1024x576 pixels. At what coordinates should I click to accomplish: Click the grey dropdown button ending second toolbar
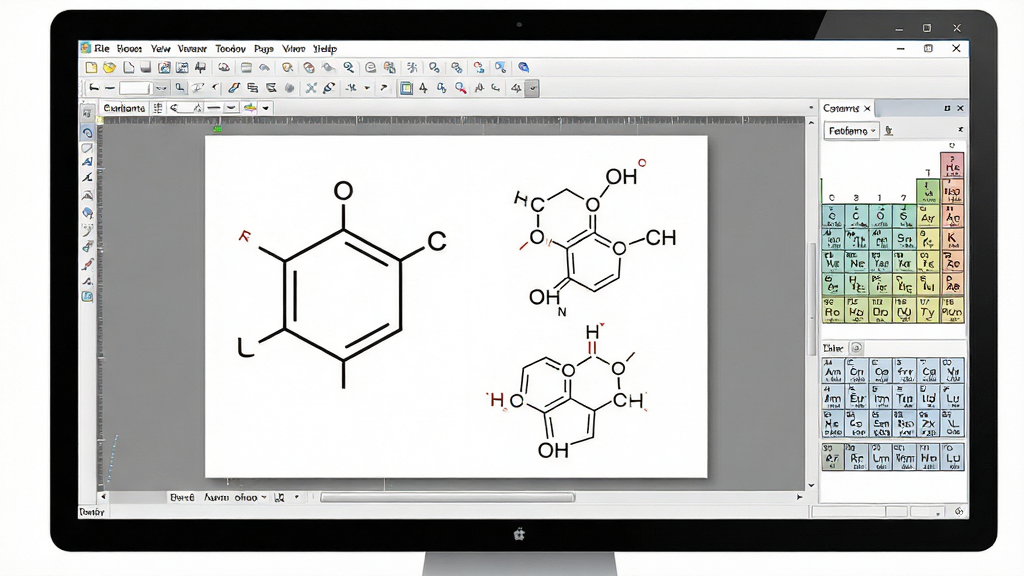(x=532, y=88)
